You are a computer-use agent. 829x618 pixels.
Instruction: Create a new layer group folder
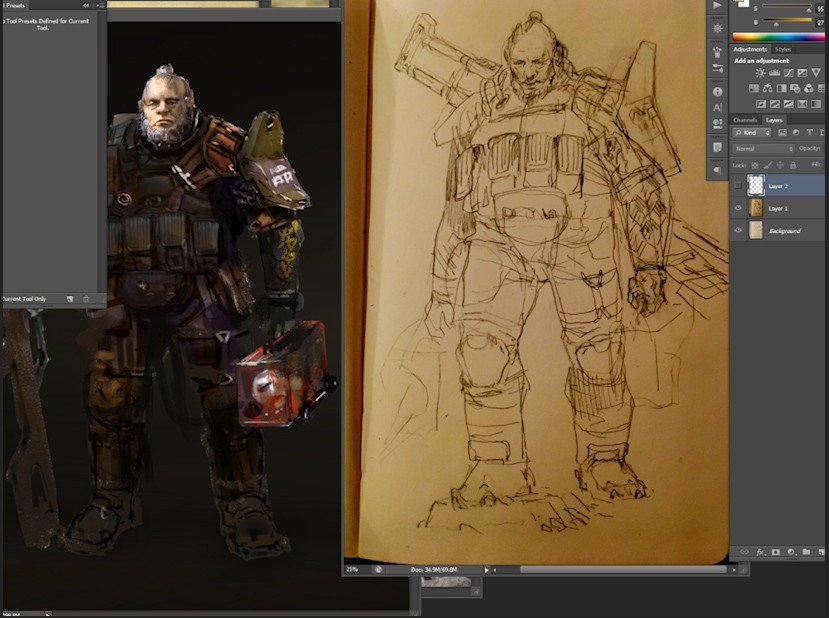(806, 552)
